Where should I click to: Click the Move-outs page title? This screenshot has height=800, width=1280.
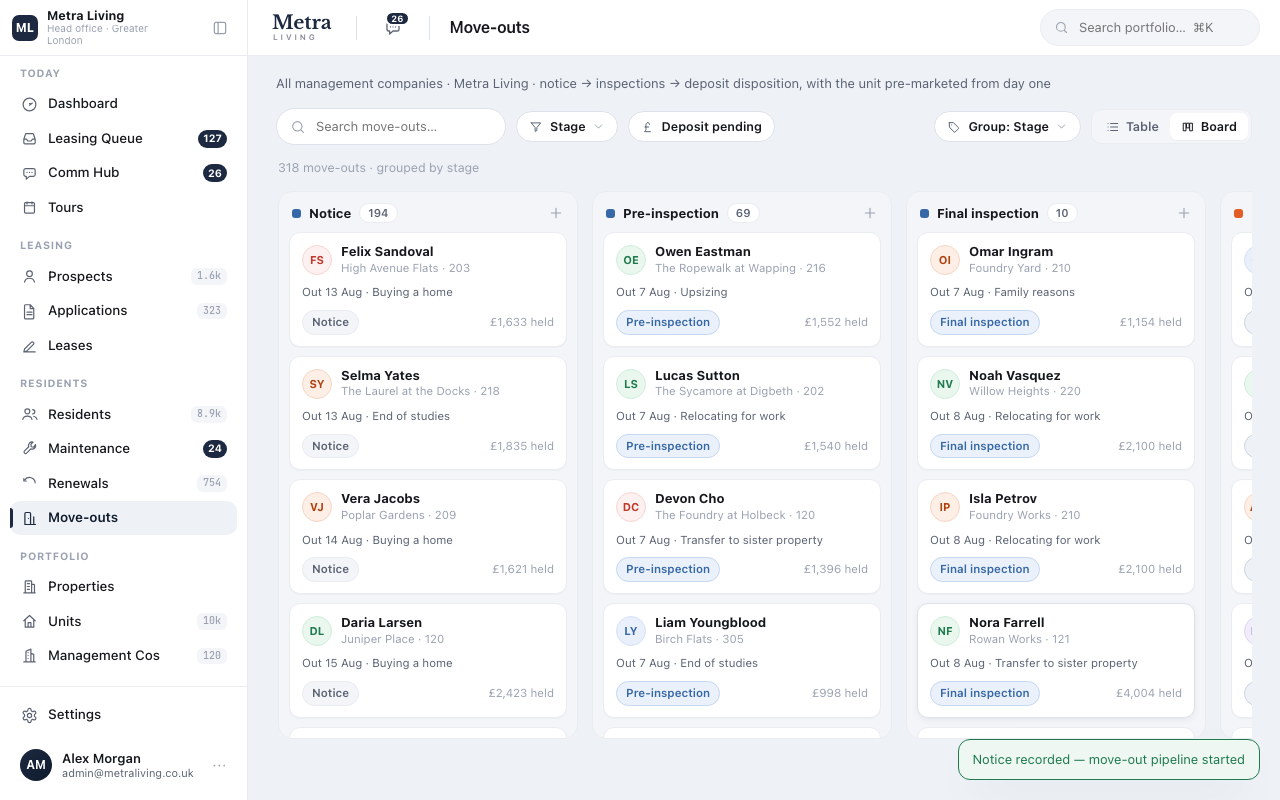tap(490, 28)
